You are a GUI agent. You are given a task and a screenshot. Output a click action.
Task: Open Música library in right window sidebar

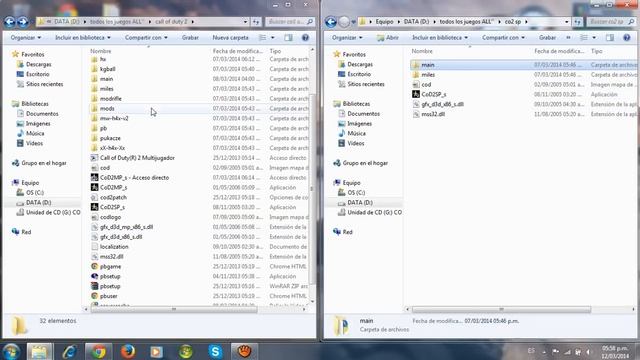[x=356, y=133]
